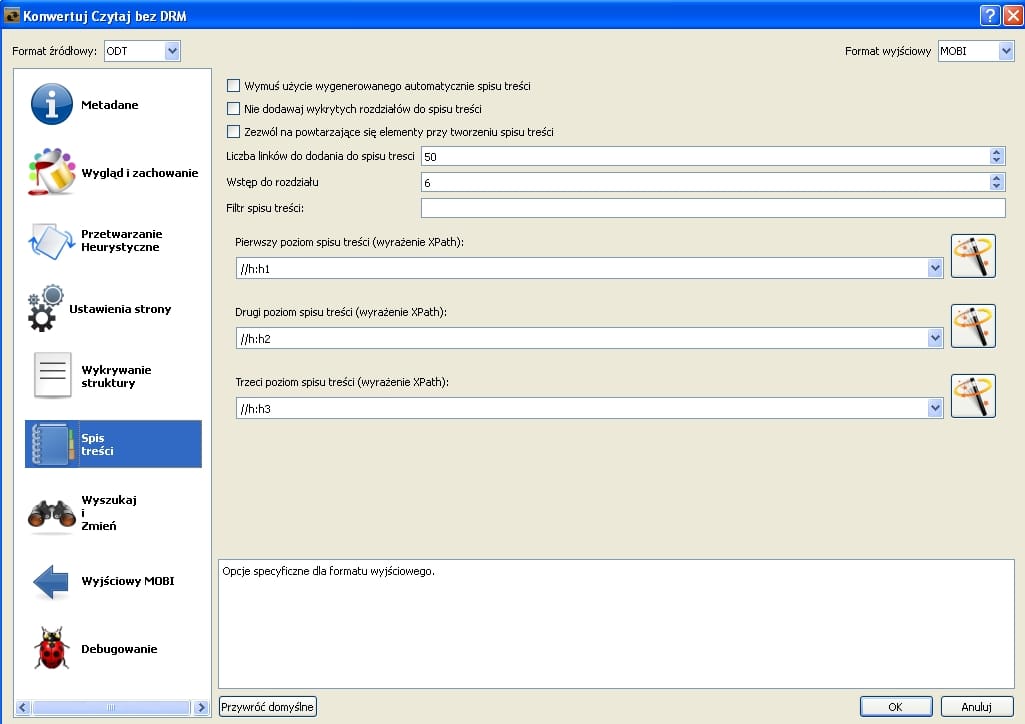Click the Przetwarzanie Heurystyczne icon
Image resolution: width=1025 pixels, height=724 pixels.
pyautogui.click(x=52, y=240)
